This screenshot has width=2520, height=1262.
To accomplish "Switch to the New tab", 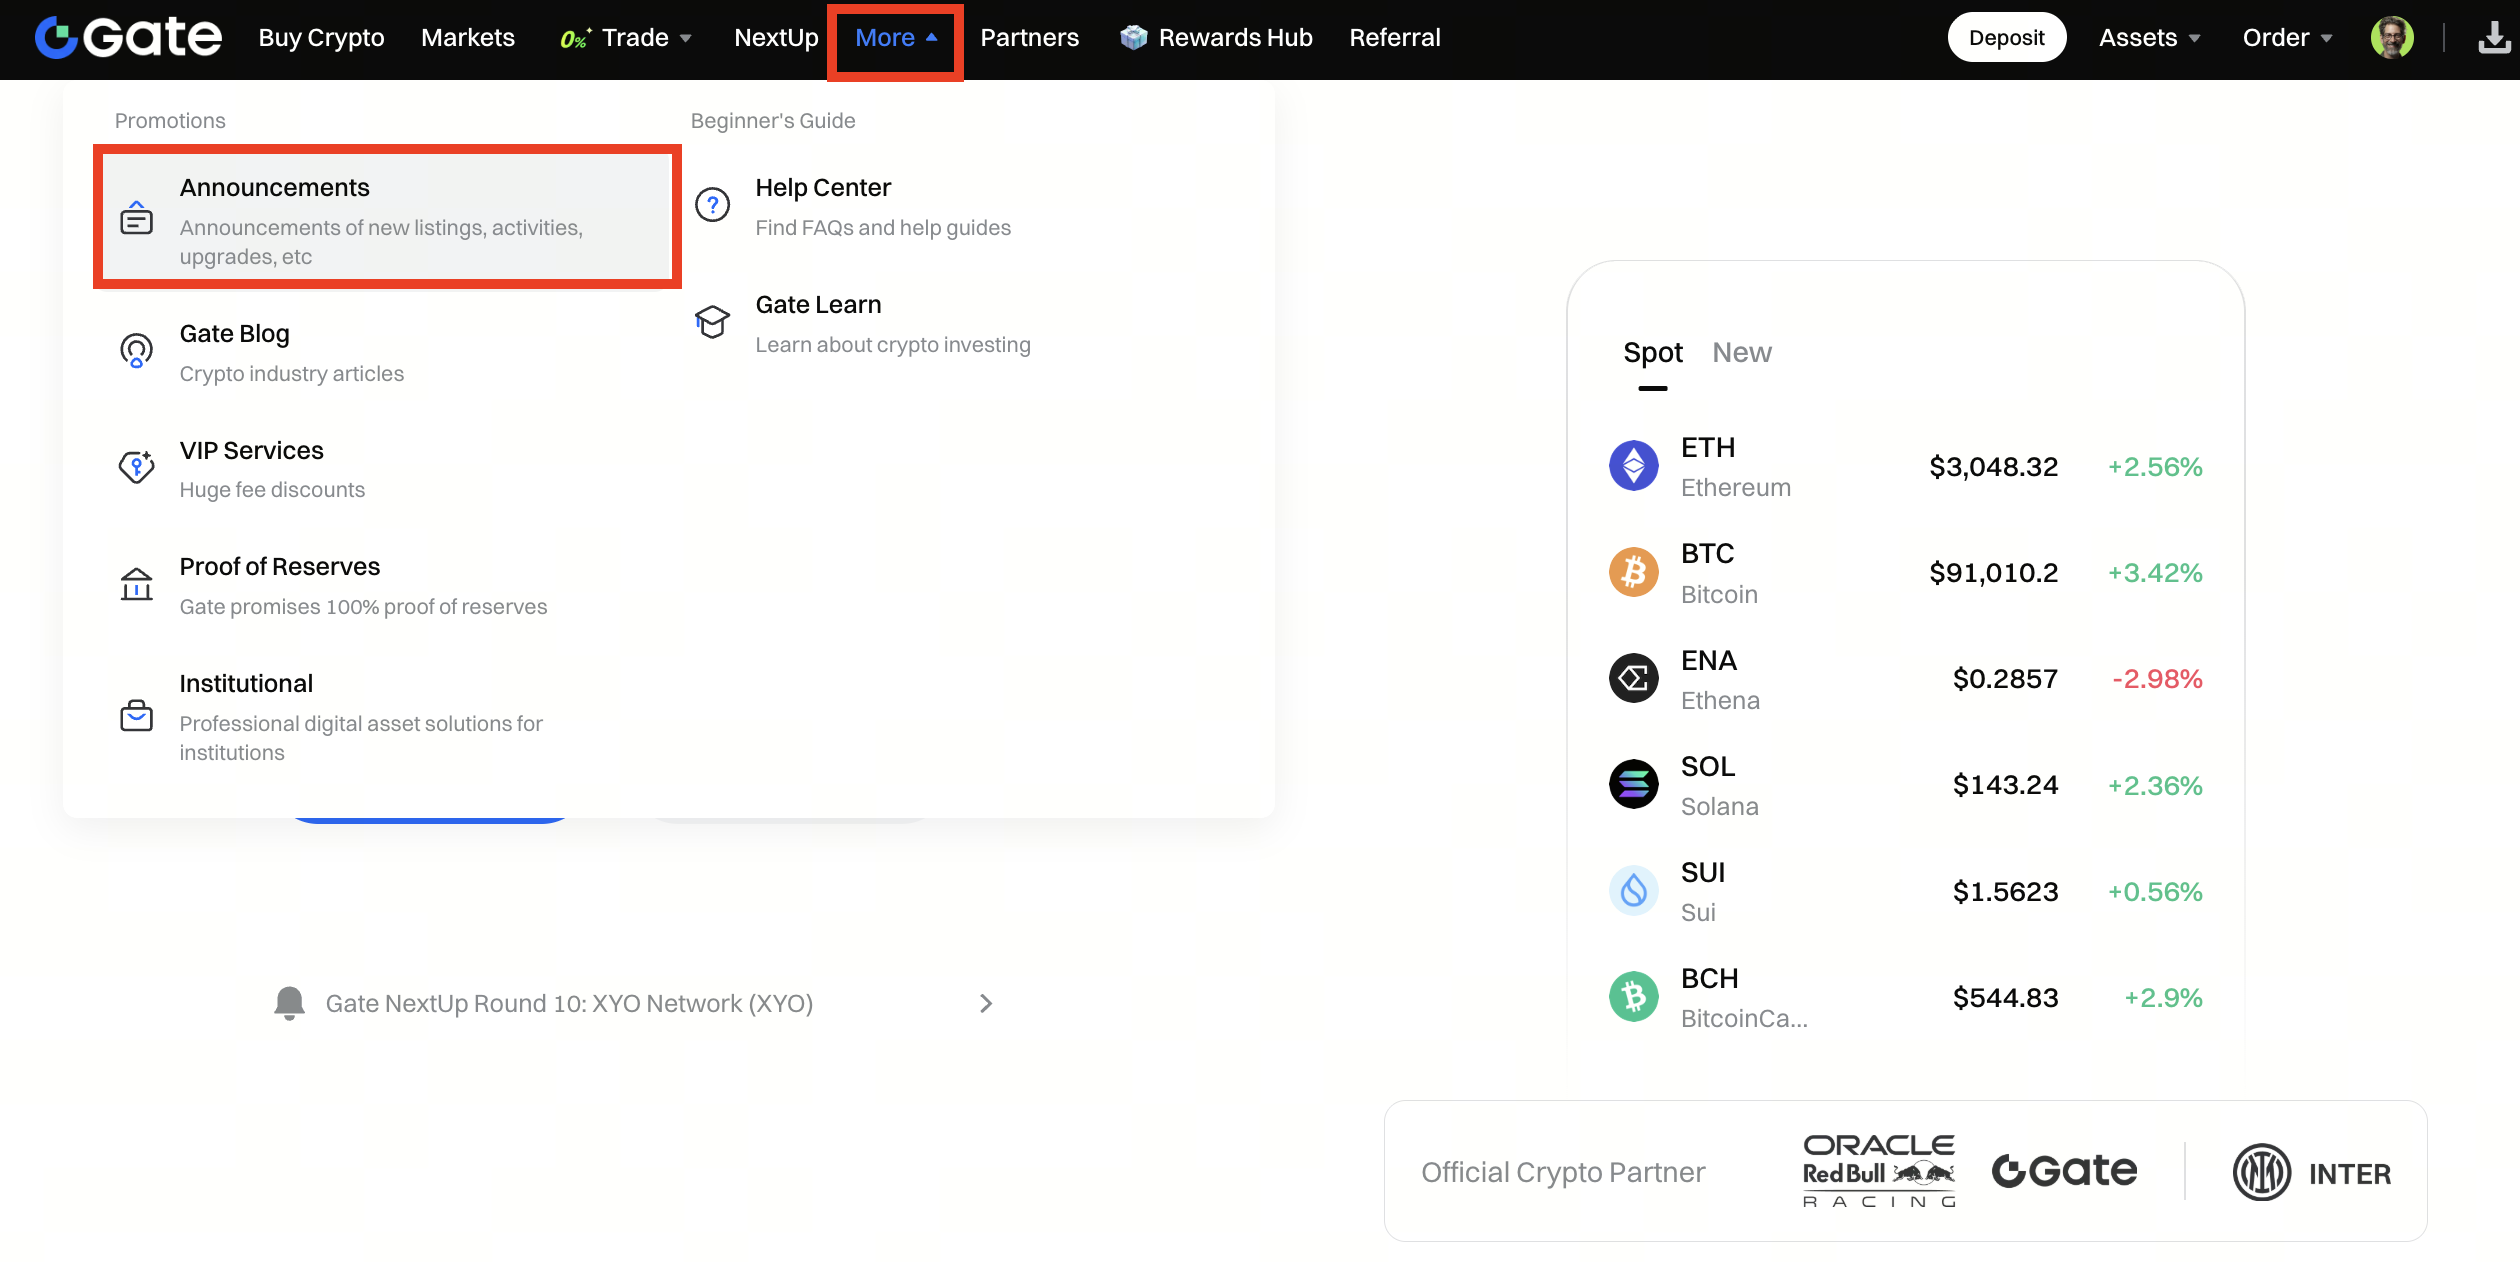I will click(1741, 353).
